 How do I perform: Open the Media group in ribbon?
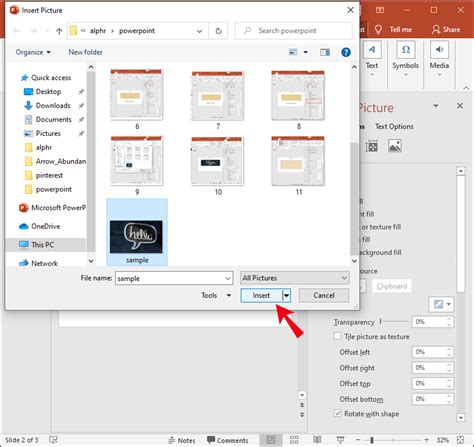tap(439, 59)
